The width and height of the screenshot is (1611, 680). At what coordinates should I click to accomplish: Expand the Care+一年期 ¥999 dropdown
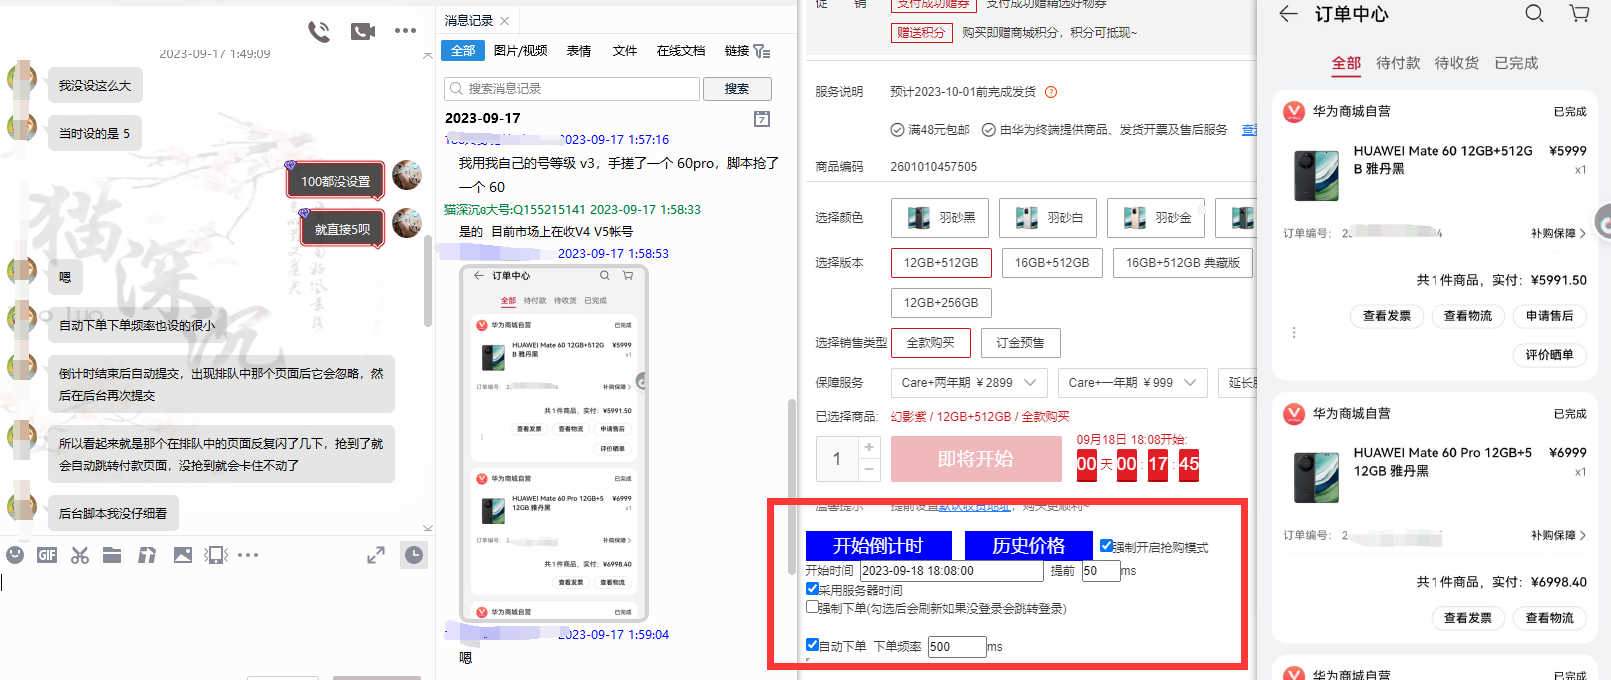(1190, 383)
